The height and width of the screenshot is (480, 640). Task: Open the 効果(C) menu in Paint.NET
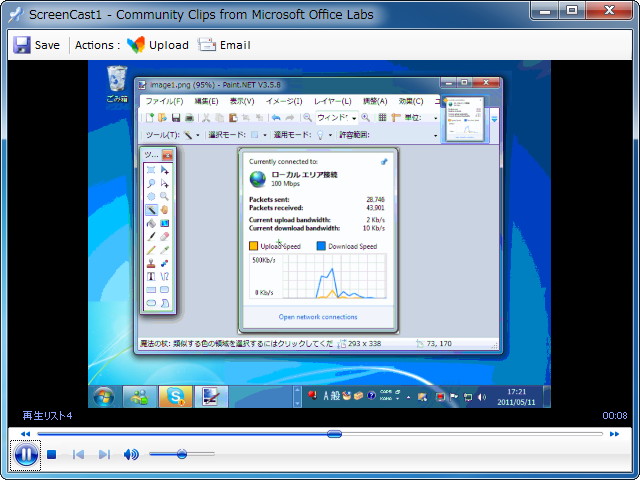[411, 101]
